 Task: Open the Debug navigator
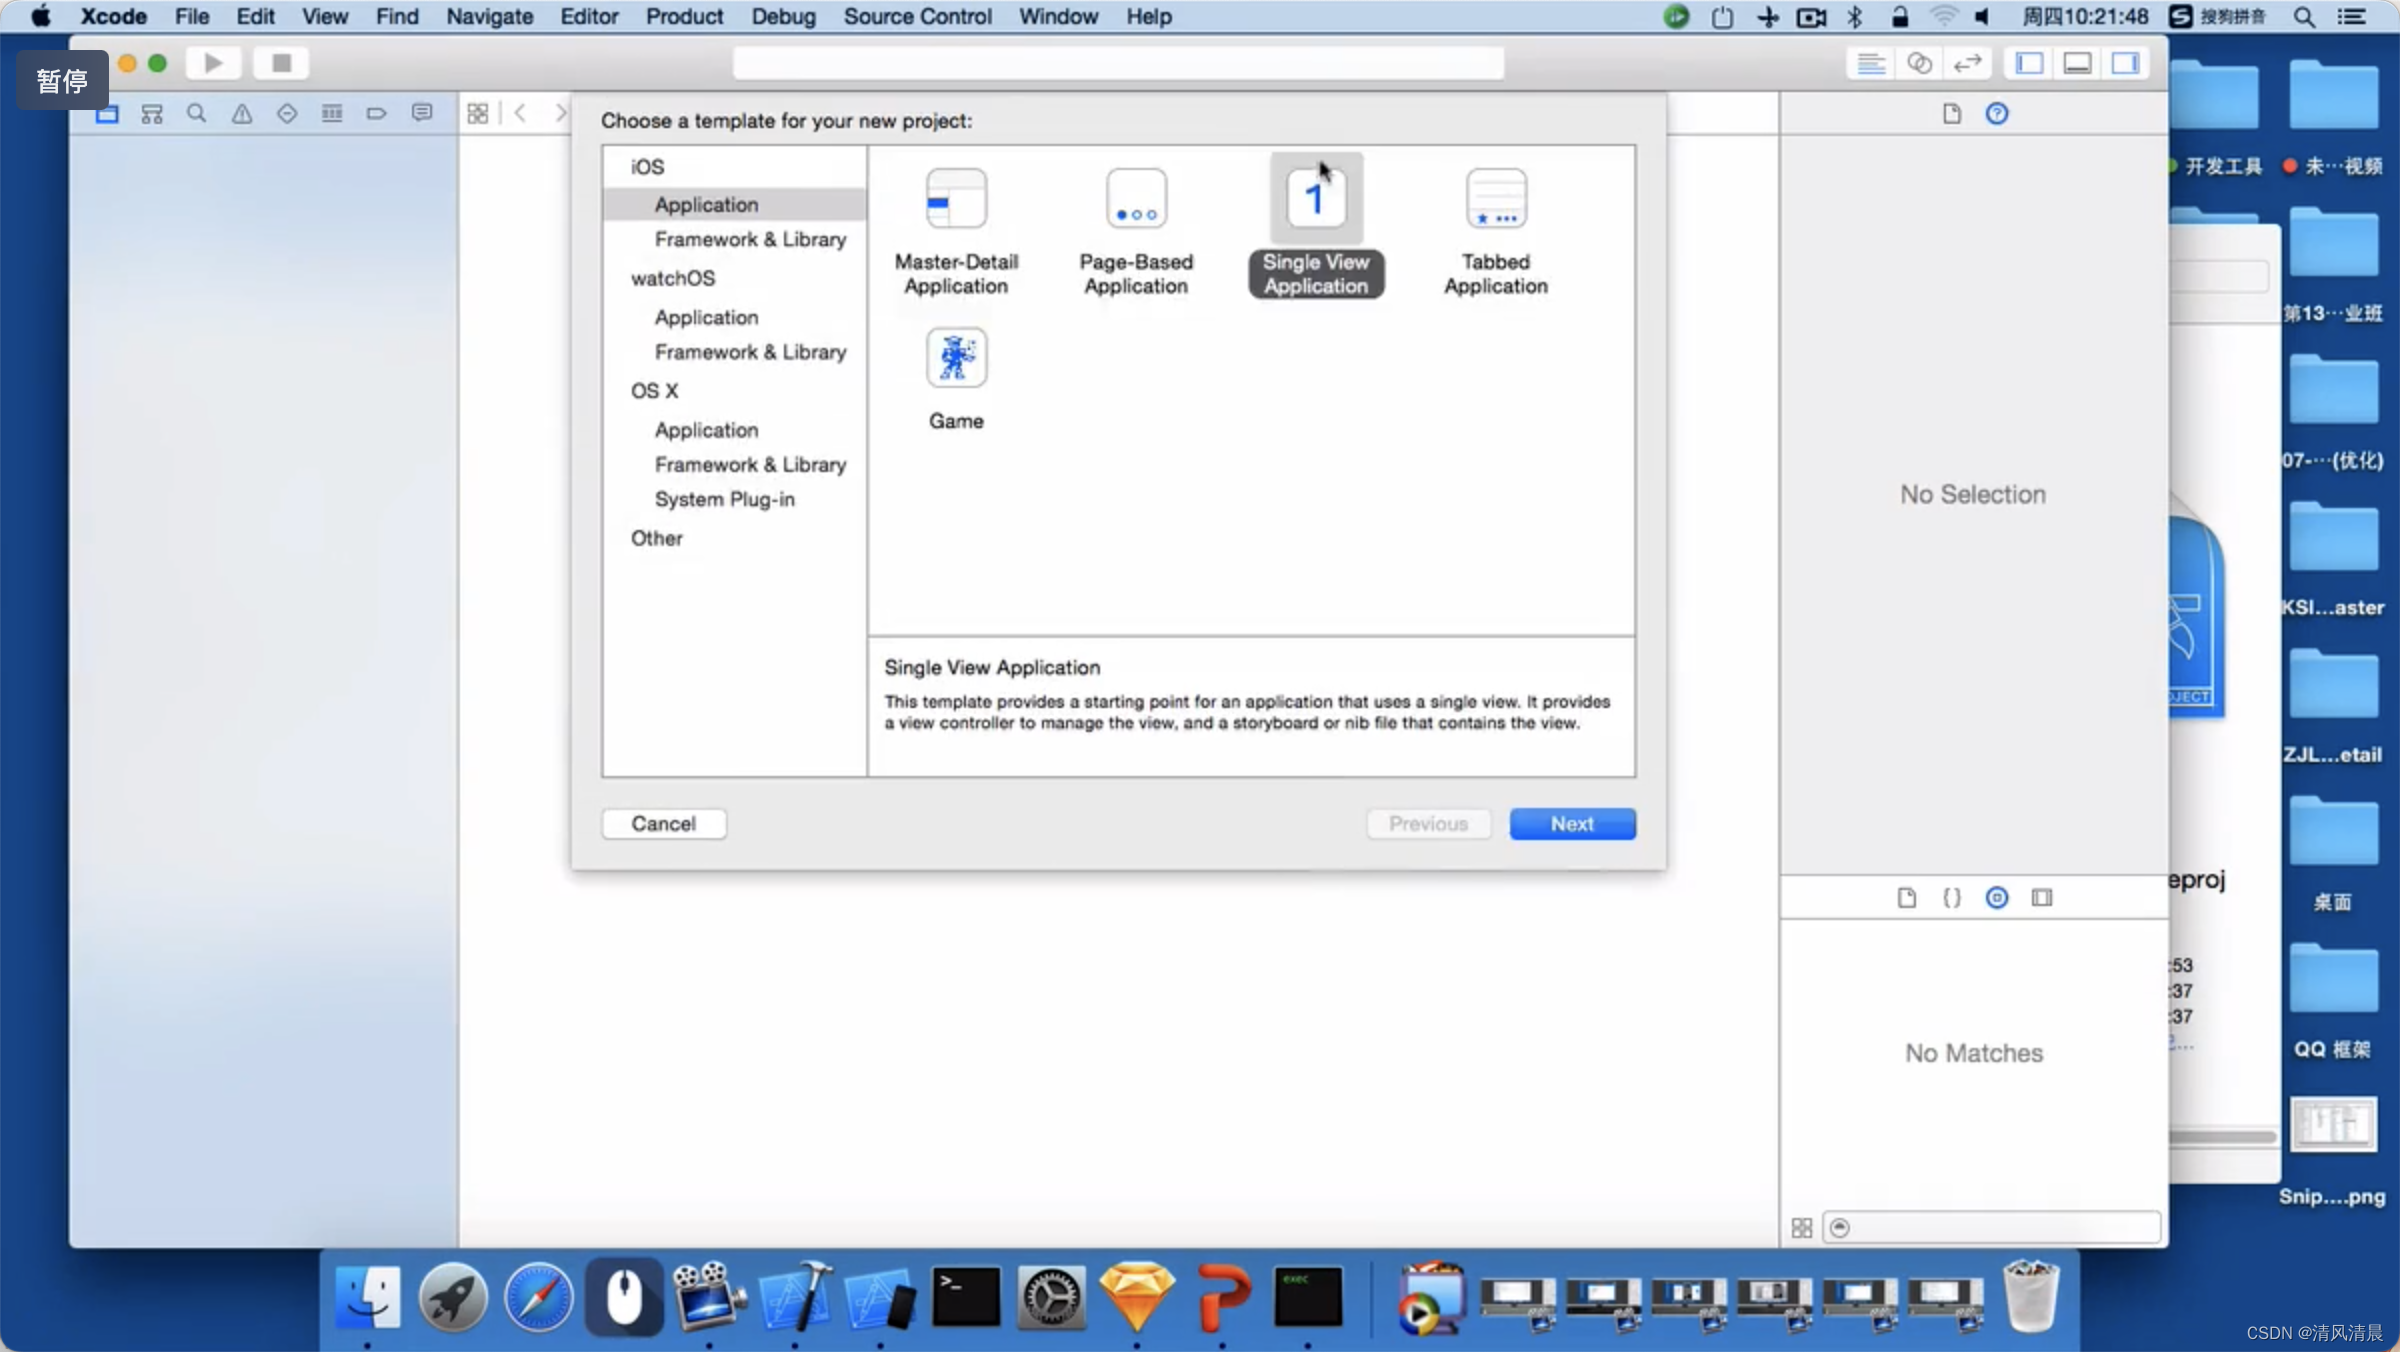[x=332, y=114]
